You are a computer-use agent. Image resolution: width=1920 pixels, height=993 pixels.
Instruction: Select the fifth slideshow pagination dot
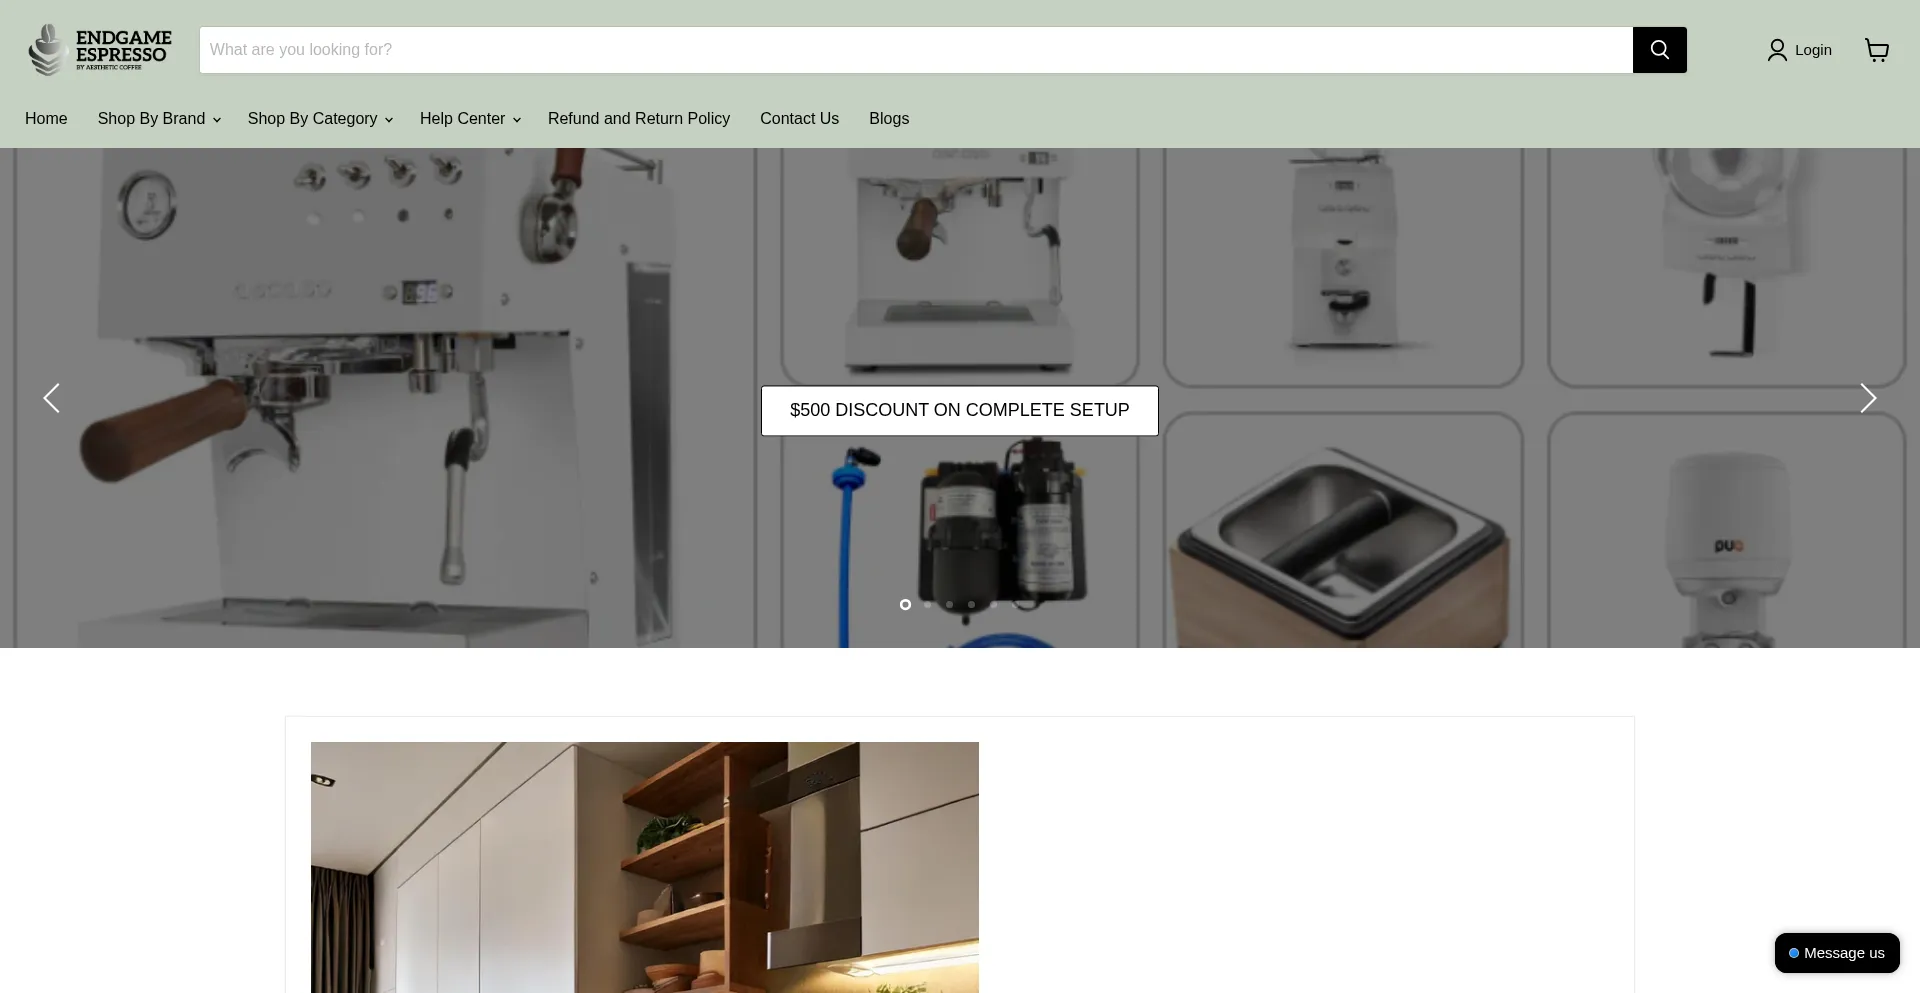tap(993, 604)
